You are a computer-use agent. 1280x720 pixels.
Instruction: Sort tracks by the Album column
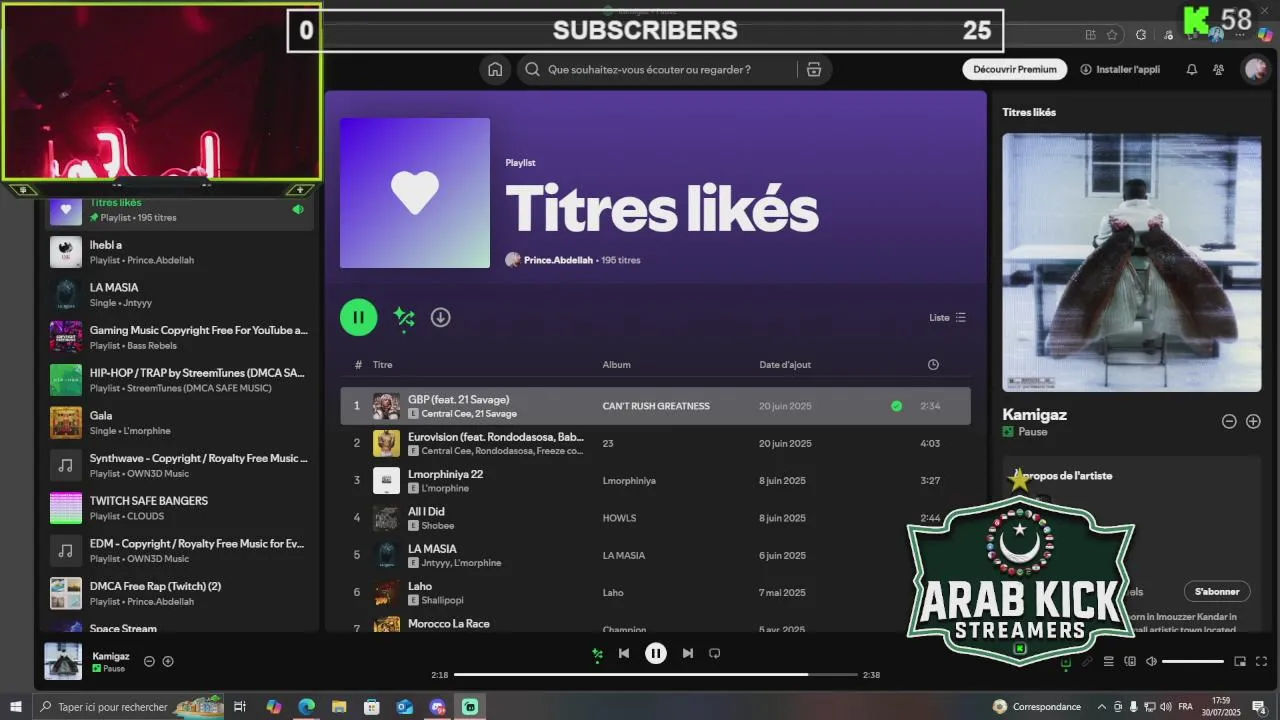[616, 365]
